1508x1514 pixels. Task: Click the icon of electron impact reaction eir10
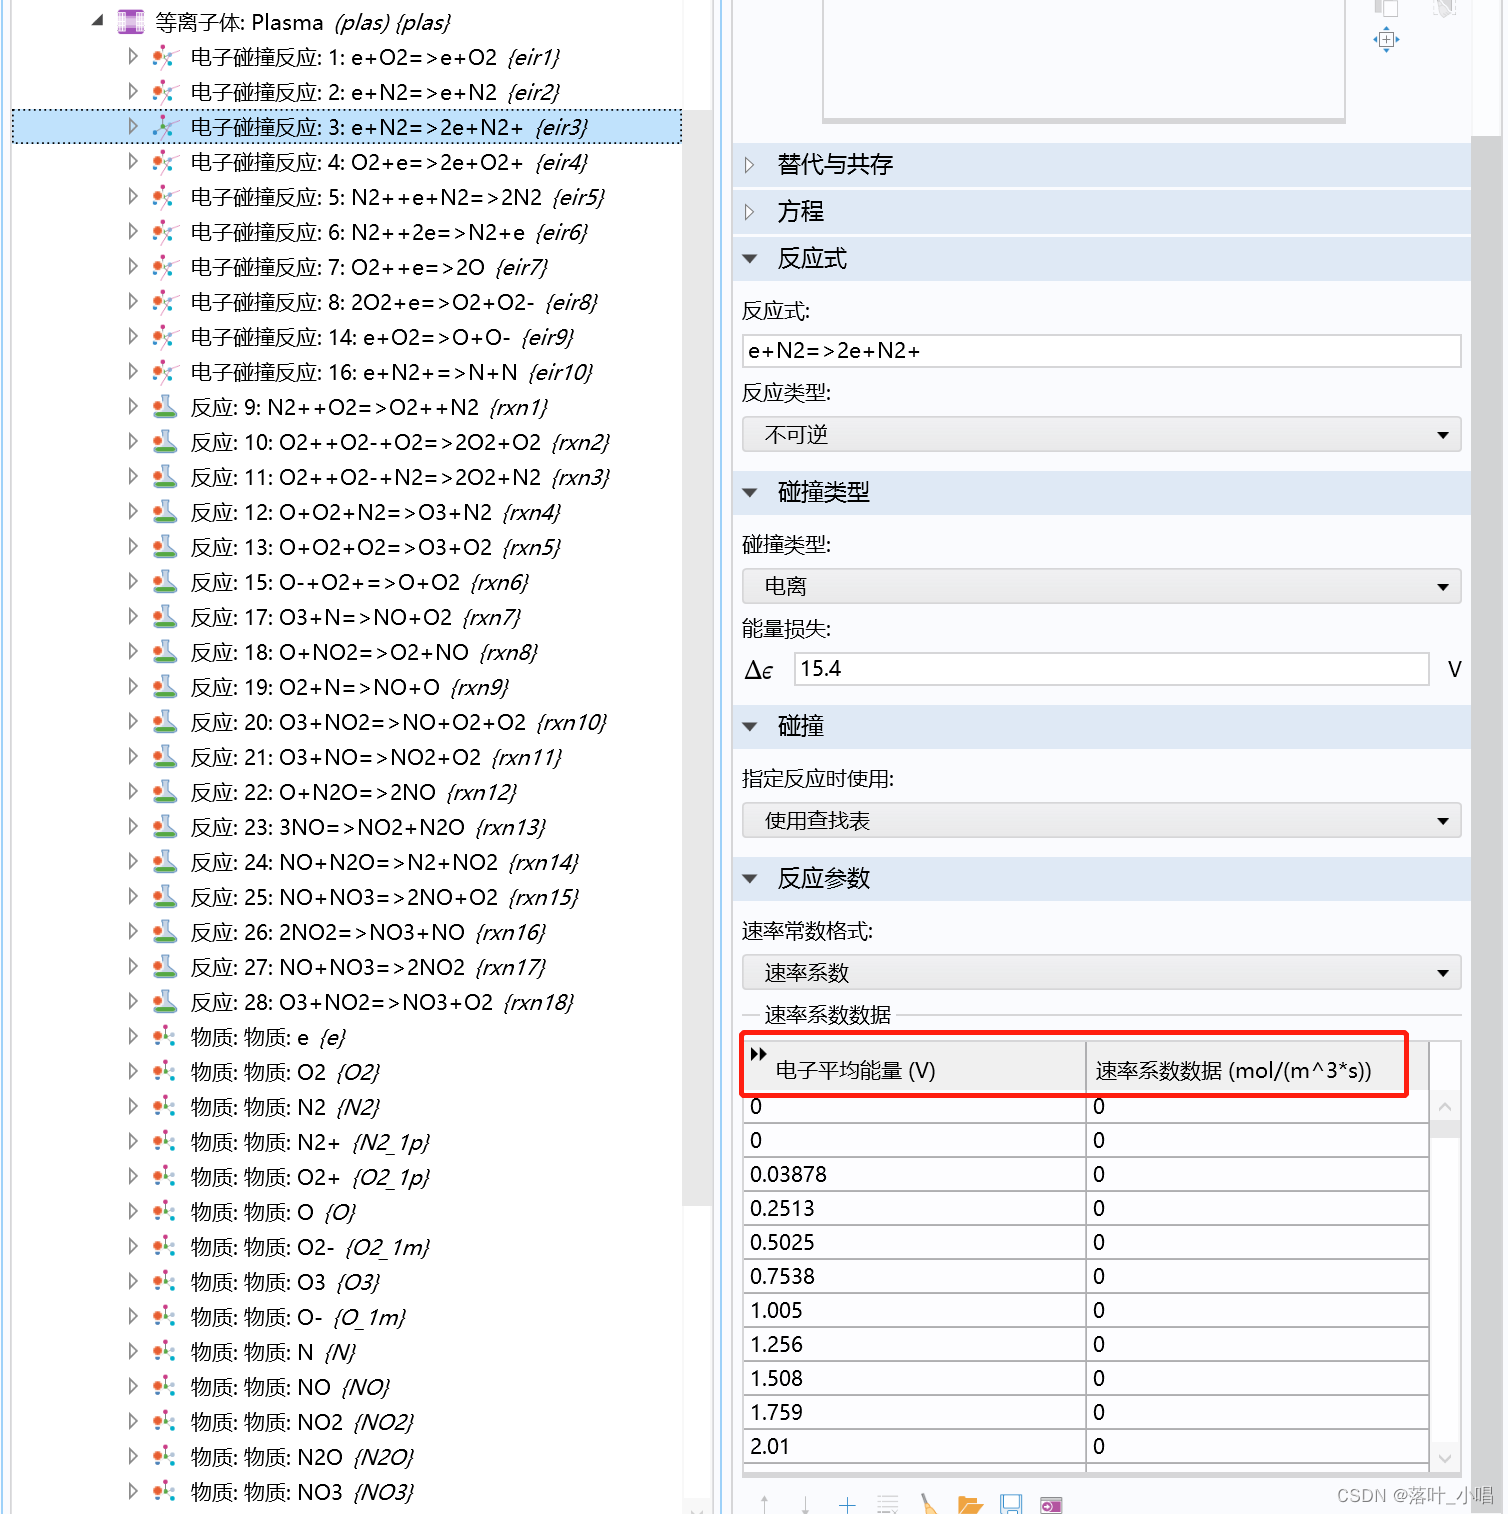tap(165, 372)
